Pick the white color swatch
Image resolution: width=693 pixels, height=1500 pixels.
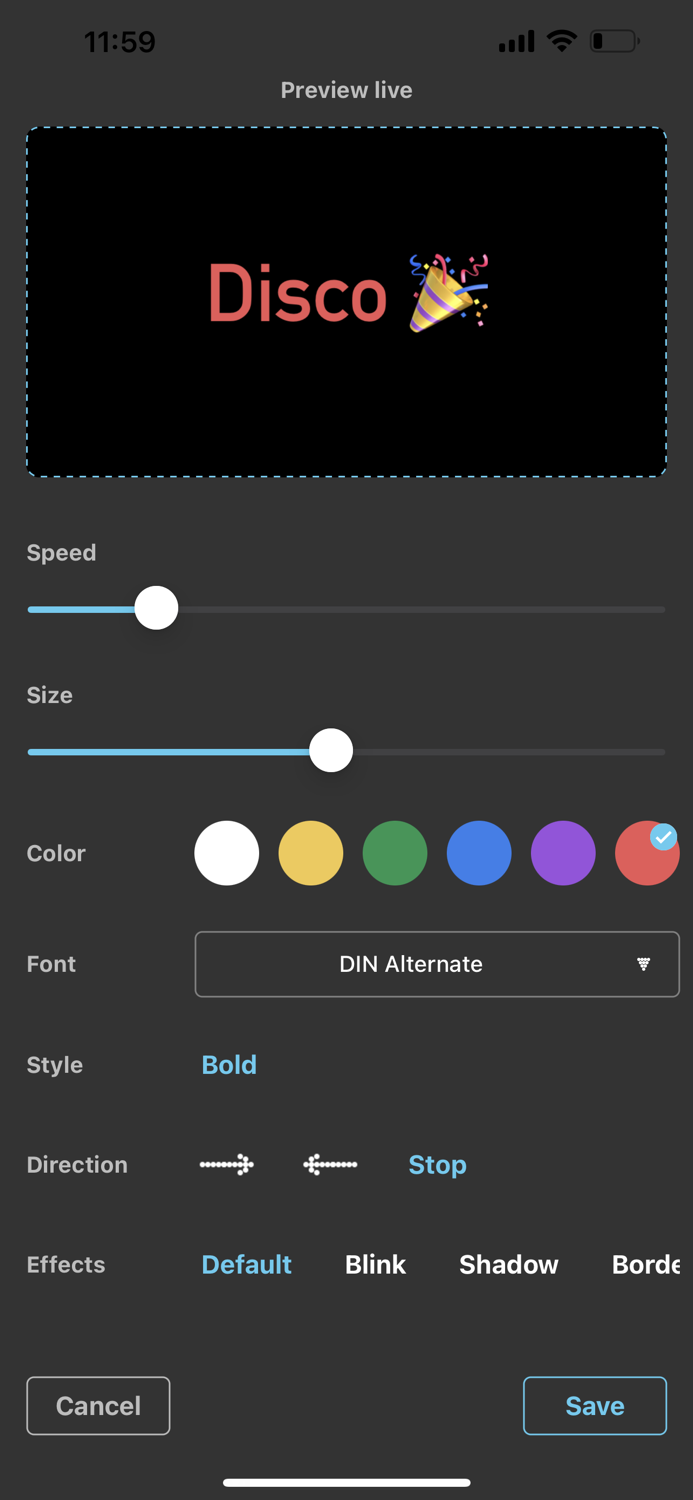227,853
